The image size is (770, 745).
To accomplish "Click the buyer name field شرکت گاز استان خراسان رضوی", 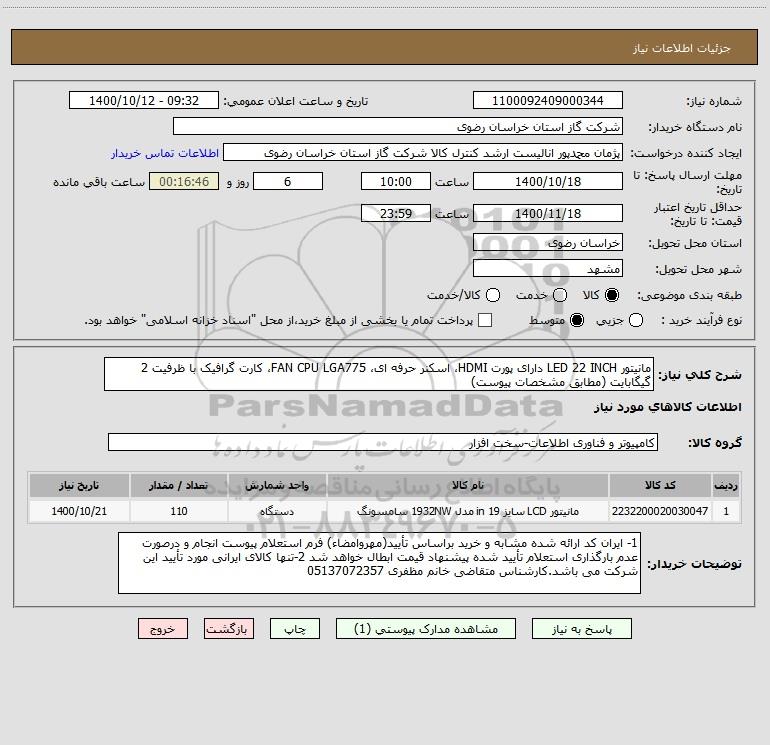I will [398, 127].
